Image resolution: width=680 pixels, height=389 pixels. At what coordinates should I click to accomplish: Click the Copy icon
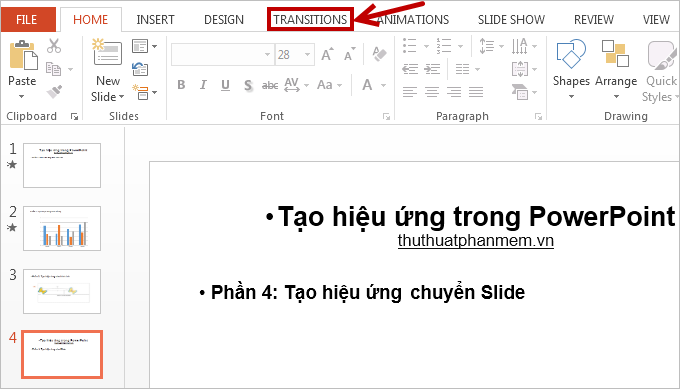pos(54,69)
